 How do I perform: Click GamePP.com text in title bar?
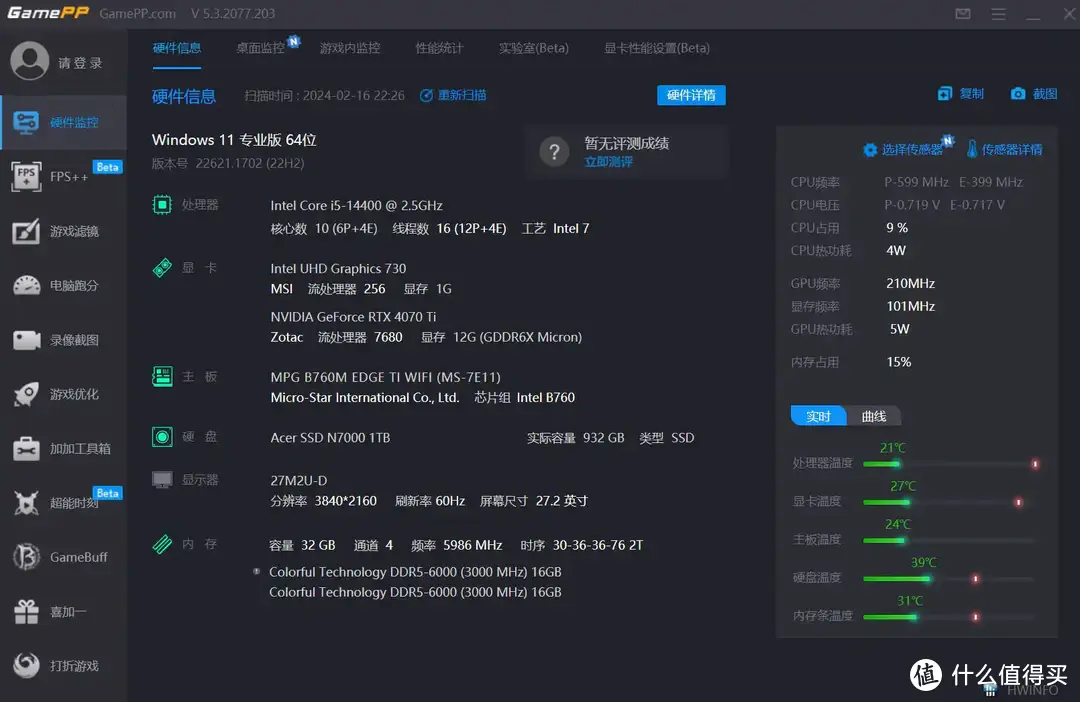137,14
